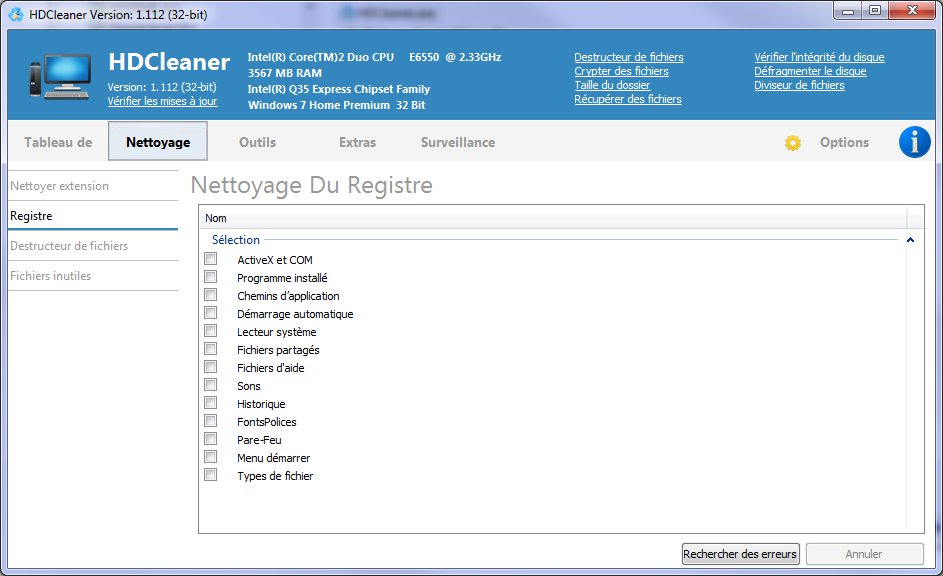Viewport: 943px width, 576px height.
Task: Open Crypter des fichiers link
Action: pyautogui.click(x=621, y=71)
